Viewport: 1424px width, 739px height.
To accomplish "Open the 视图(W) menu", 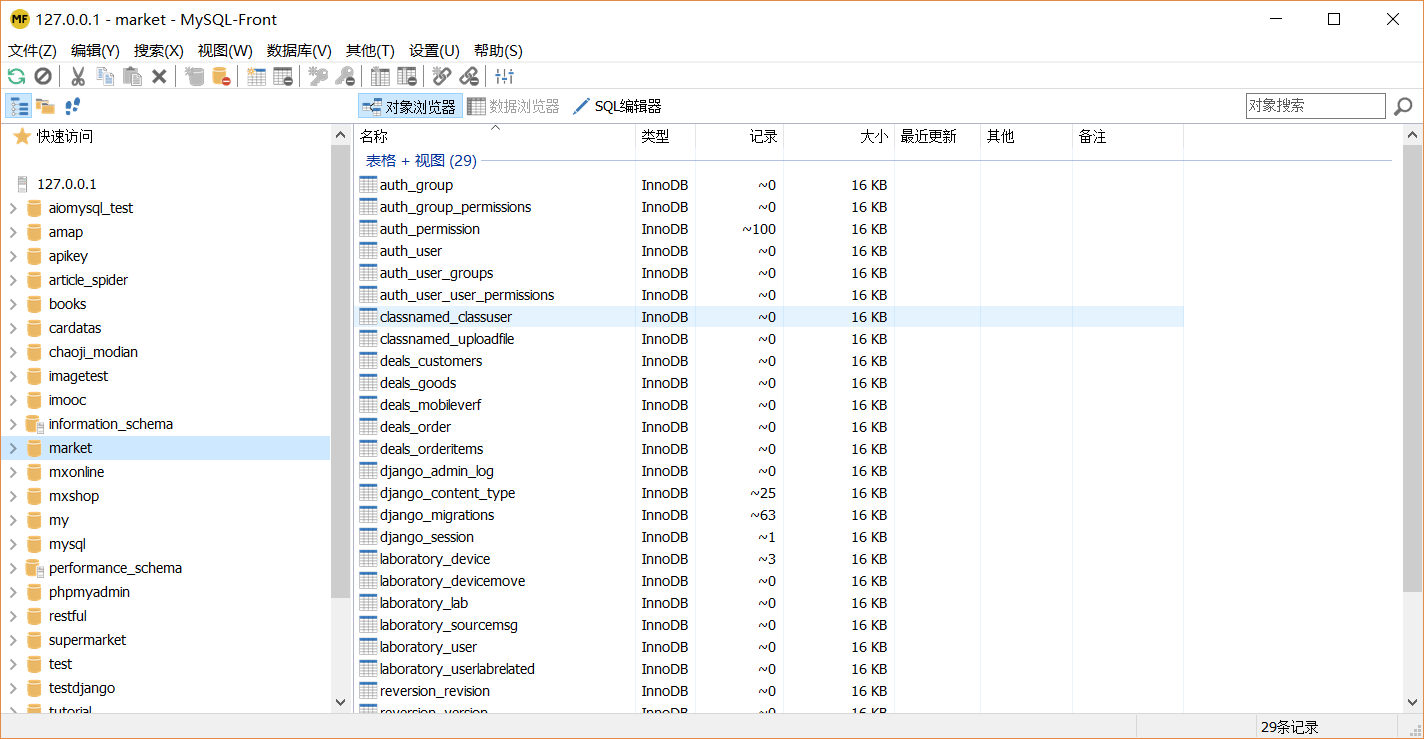I will (225, 50).
